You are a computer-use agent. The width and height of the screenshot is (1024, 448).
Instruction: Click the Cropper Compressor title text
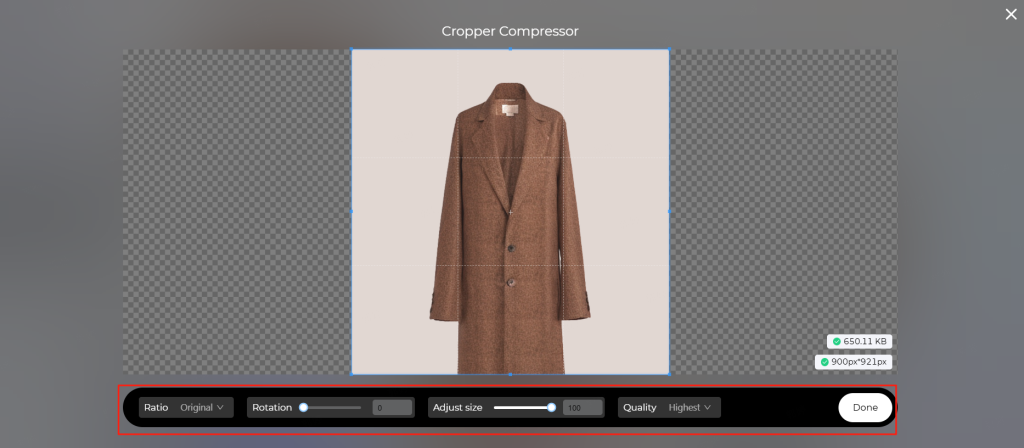pos(510,31)
